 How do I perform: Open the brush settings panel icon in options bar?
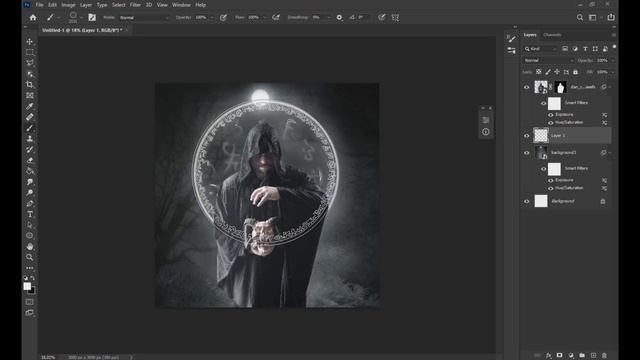[x=92, y=18]
